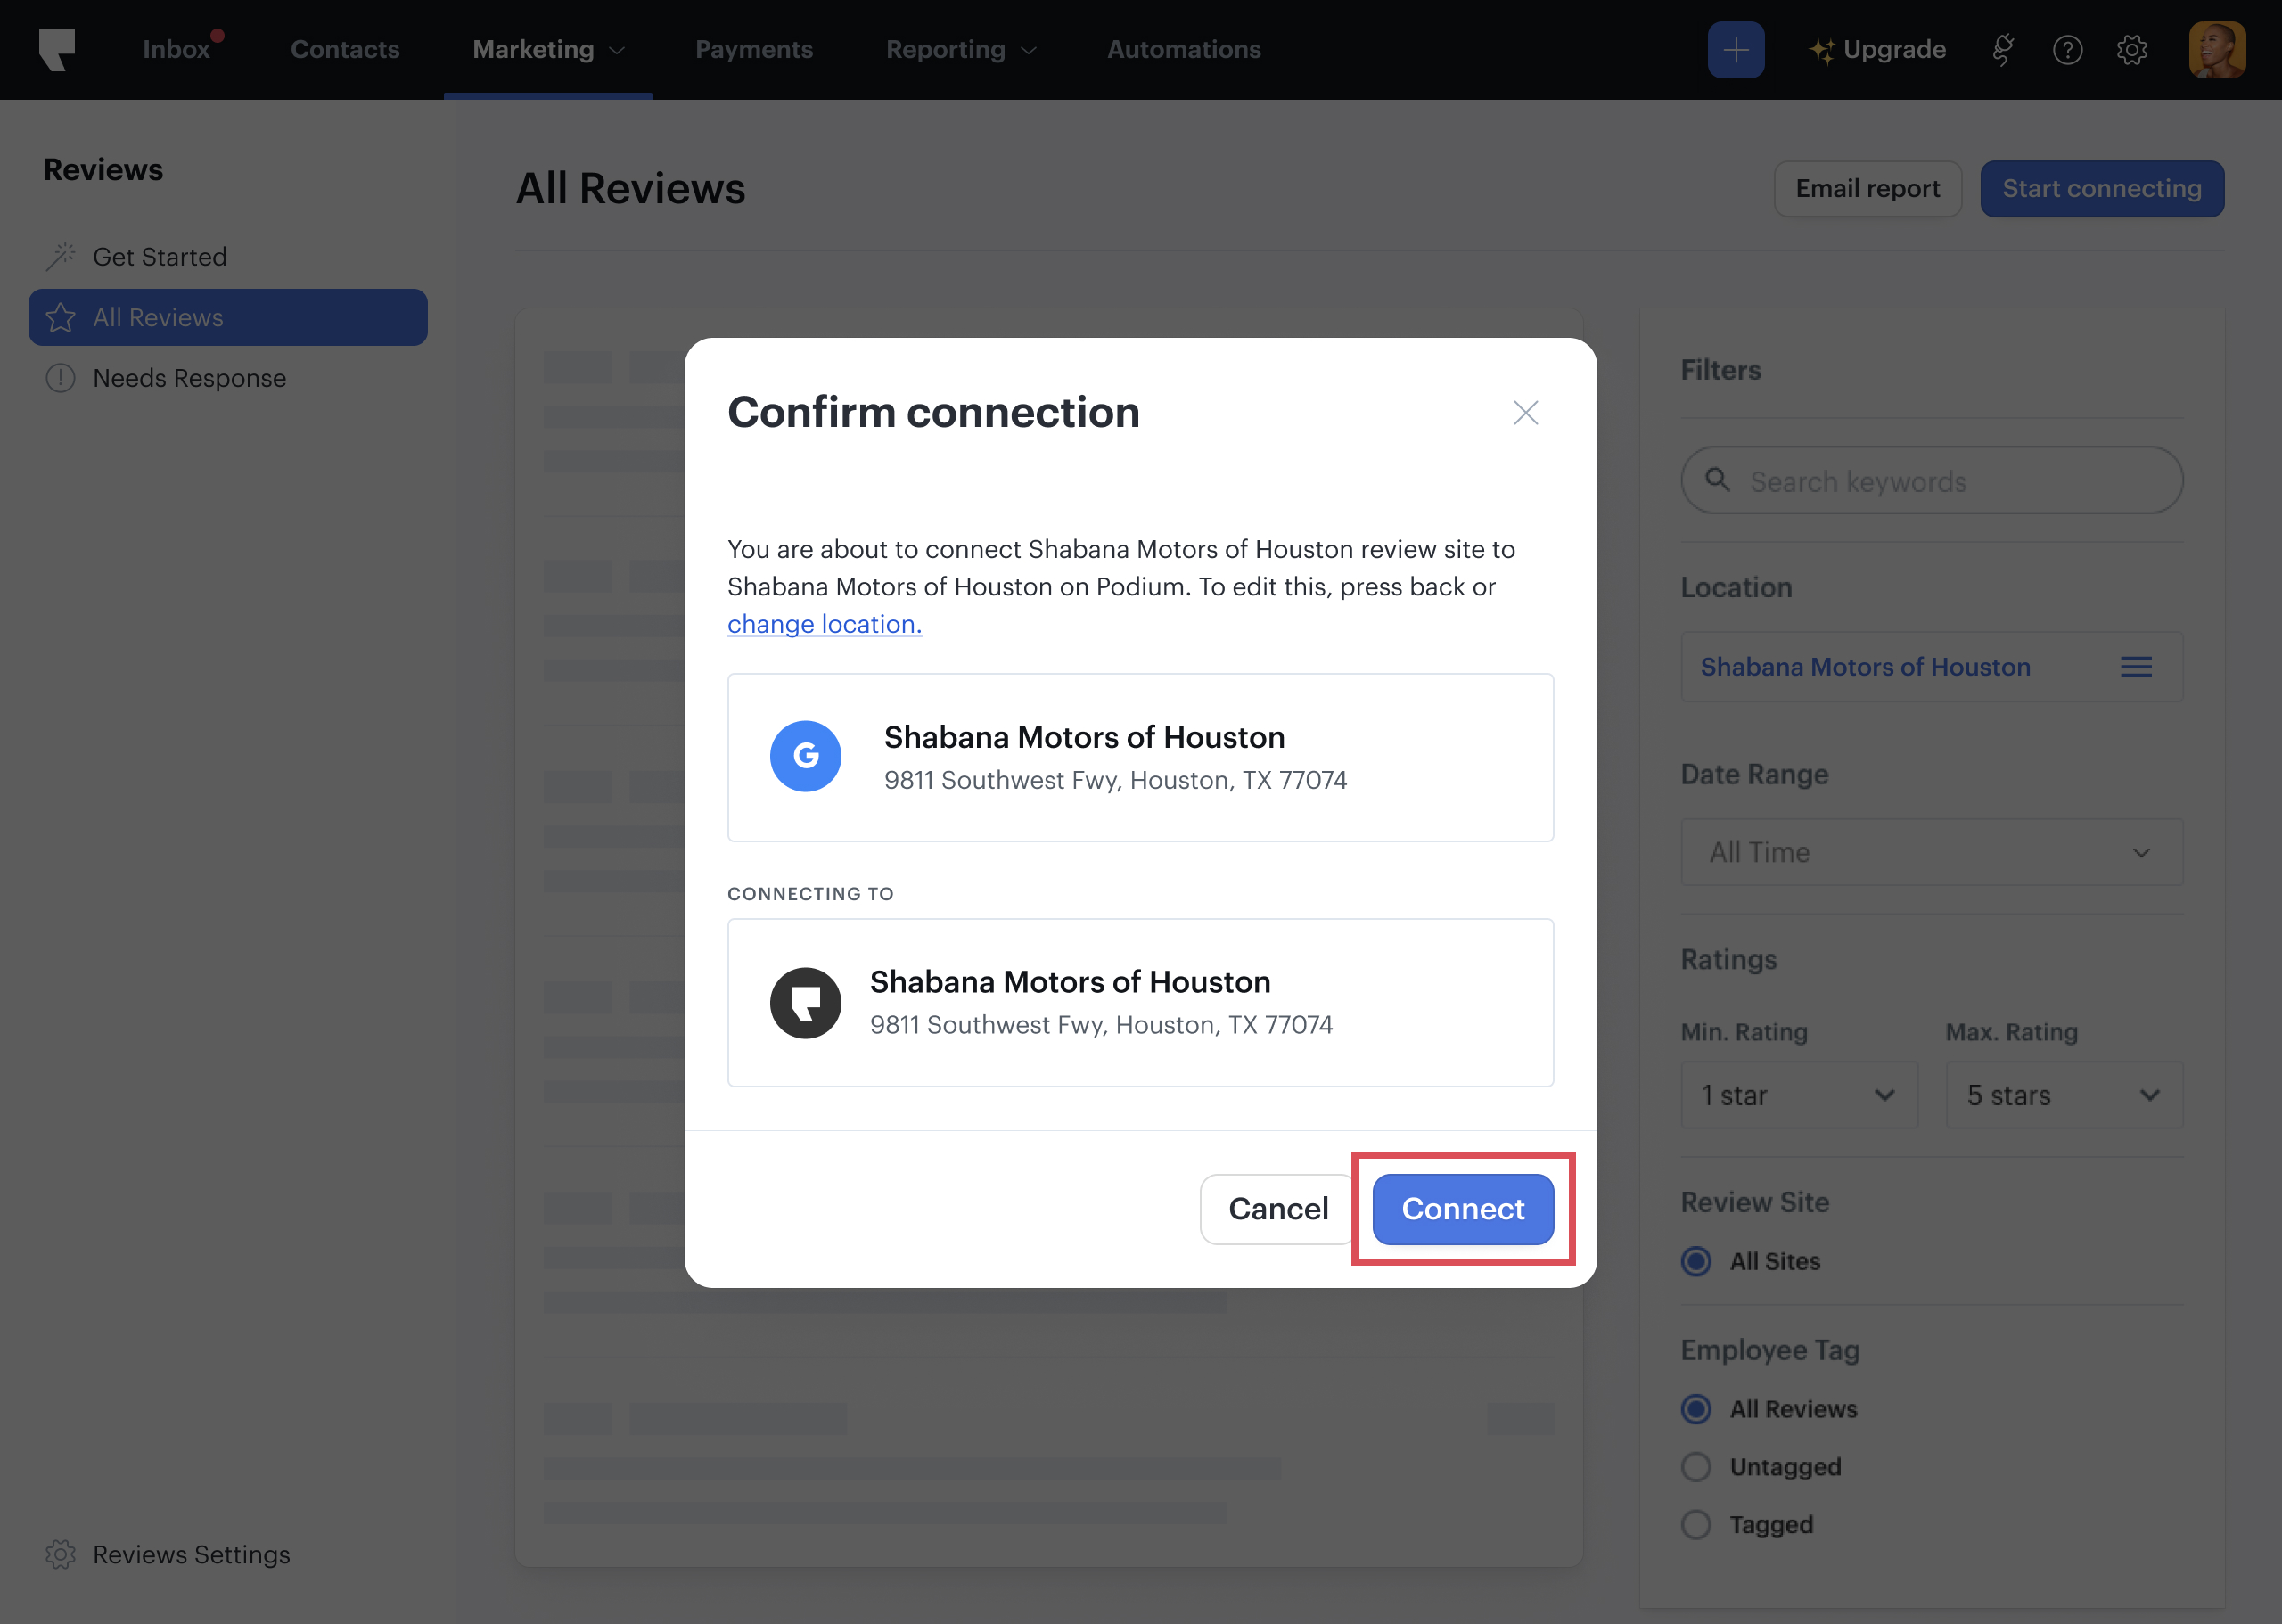Open the Min. Rating dropdown

coord(1799,1095)
